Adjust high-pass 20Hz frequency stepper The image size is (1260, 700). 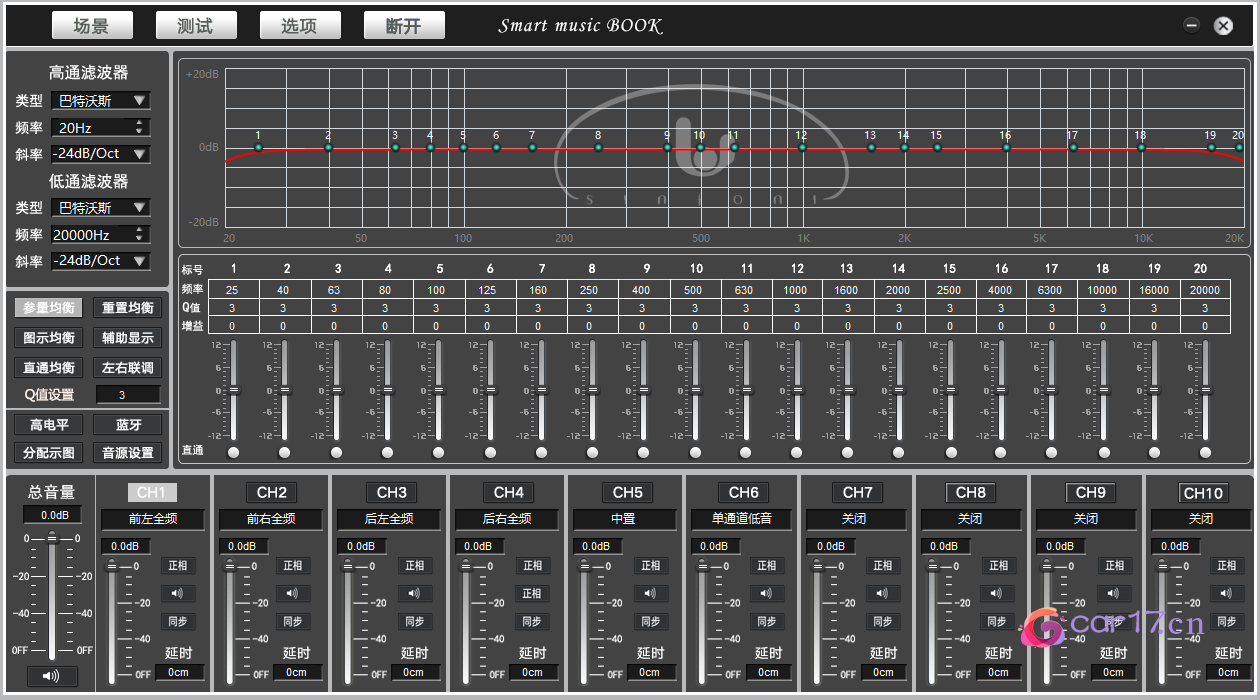click(x=140, y=127)
